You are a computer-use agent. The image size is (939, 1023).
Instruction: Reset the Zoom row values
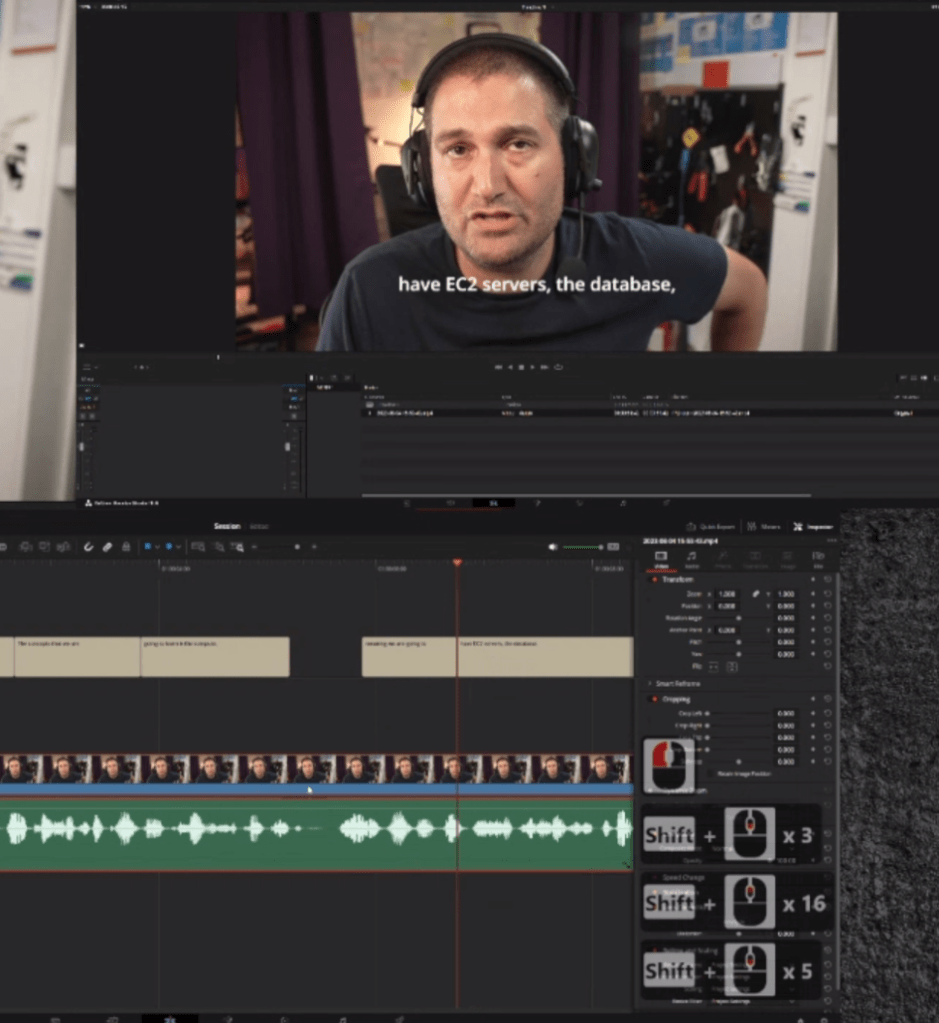pyautogui.click(x=827, y=594)
